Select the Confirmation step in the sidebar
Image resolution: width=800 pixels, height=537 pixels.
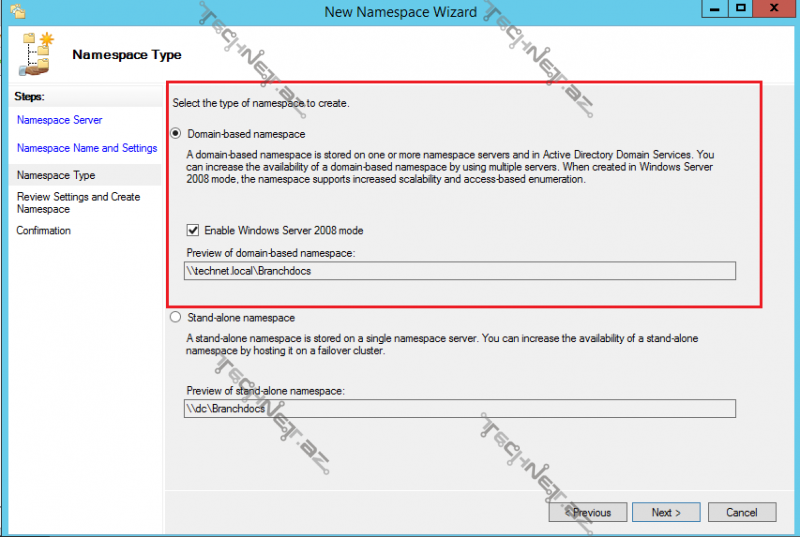click(43, 231)
